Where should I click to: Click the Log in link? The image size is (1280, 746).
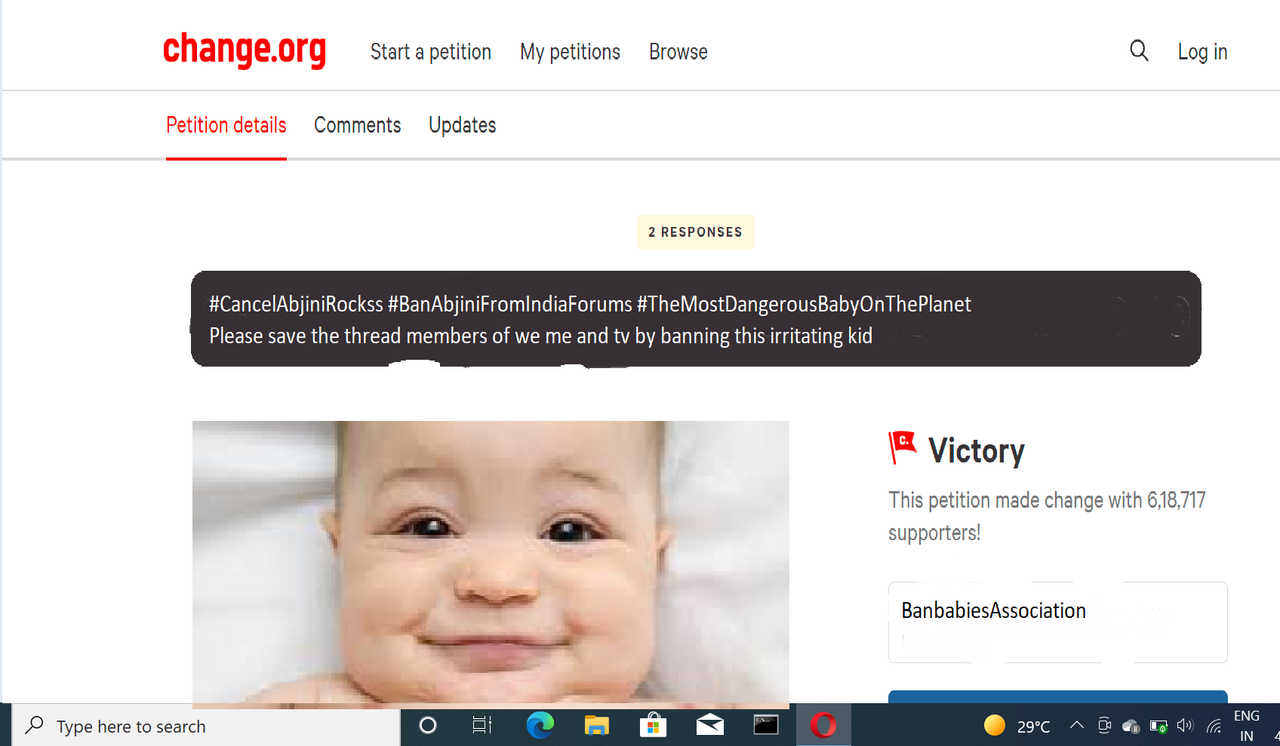(1202, 52)
